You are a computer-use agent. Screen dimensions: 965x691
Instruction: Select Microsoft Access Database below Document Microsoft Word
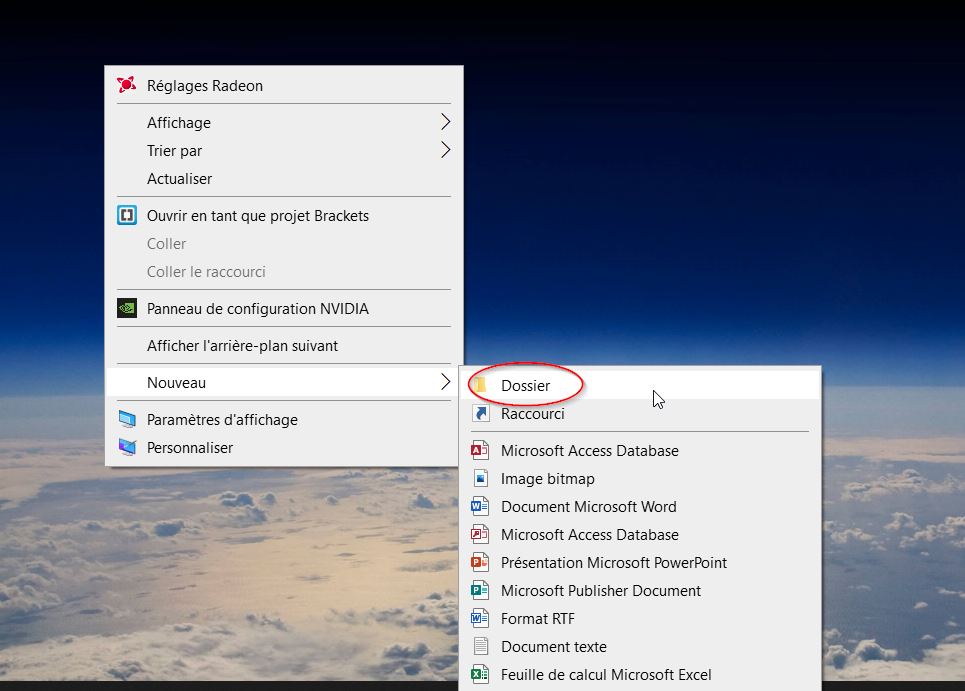click(x=640, y=535)
